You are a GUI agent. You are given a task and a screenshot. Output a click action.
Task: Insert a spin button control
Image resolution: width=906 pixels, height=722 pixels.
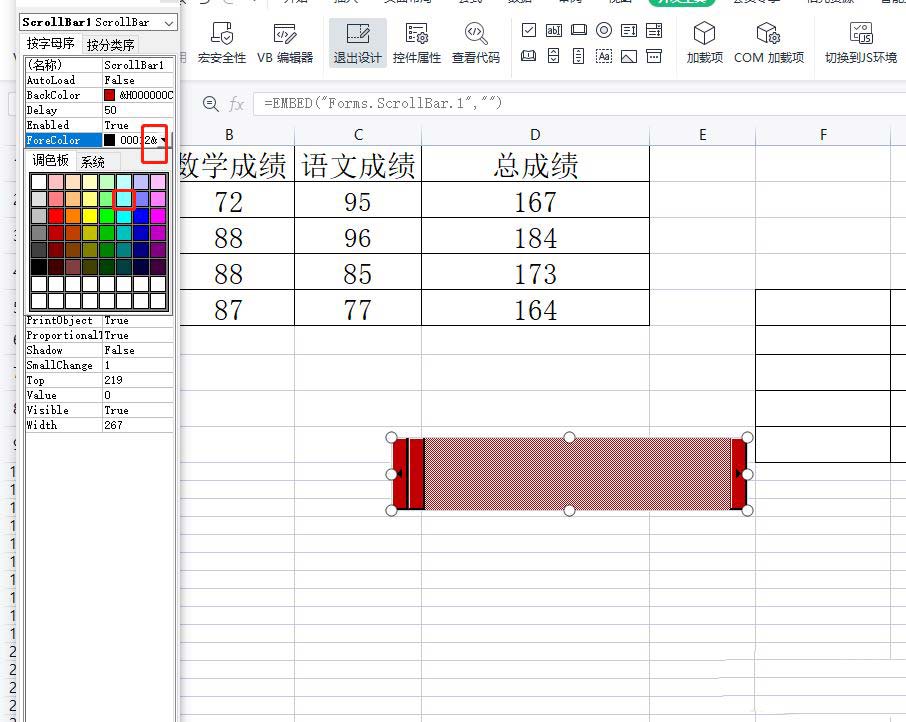point(554,56)
